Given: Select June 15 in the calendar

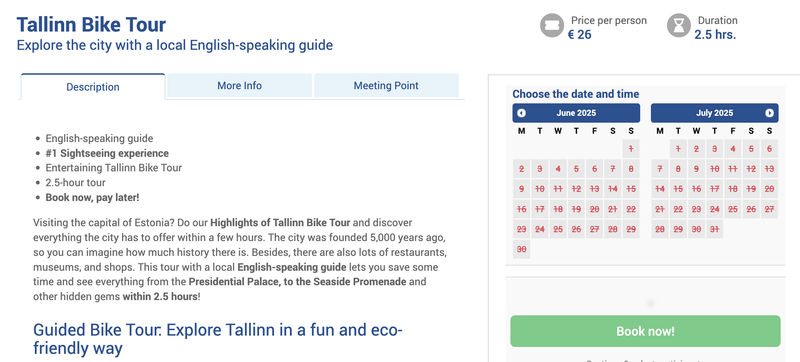Looking at the screenshot, I should click(x=631, y=189).
